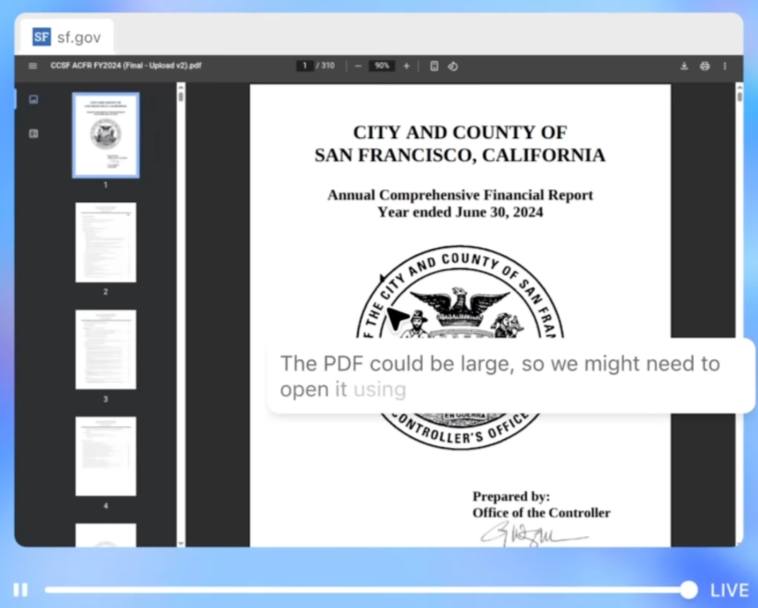Viewport: 758px width, 608px height.
Task: Click the 'Office of the Controller' text
Action: pos(541,513)
